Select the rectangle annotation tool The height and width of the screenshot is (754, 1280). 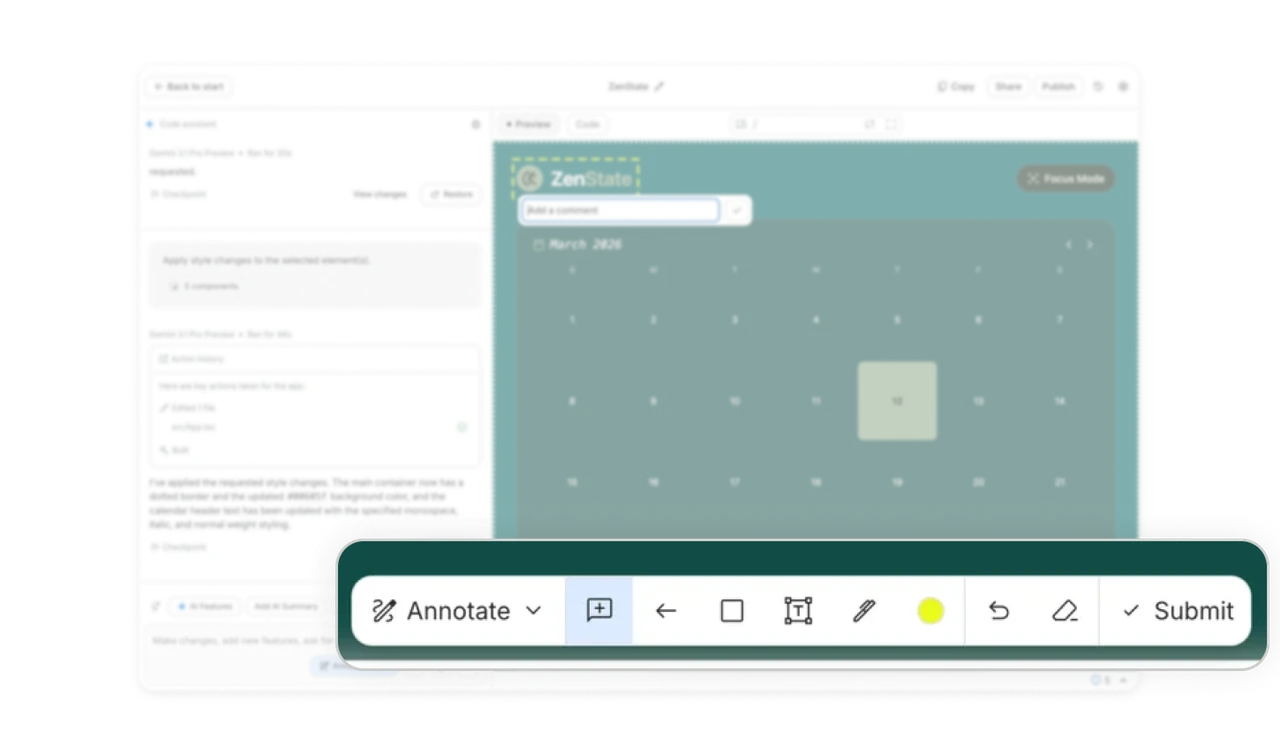(x=732, y=610)
